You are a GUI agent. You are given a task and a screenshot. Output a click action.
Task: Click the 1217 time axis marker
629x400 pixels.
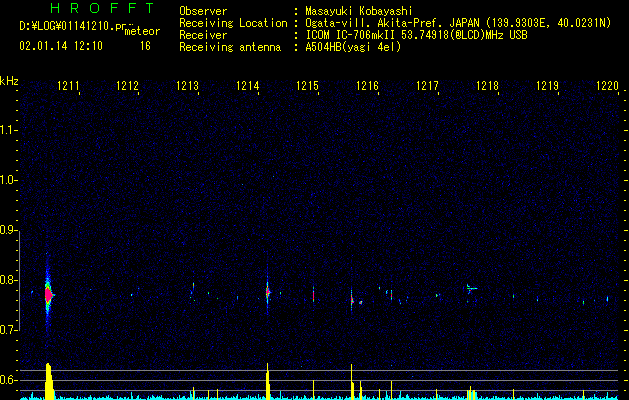(427, 86)
